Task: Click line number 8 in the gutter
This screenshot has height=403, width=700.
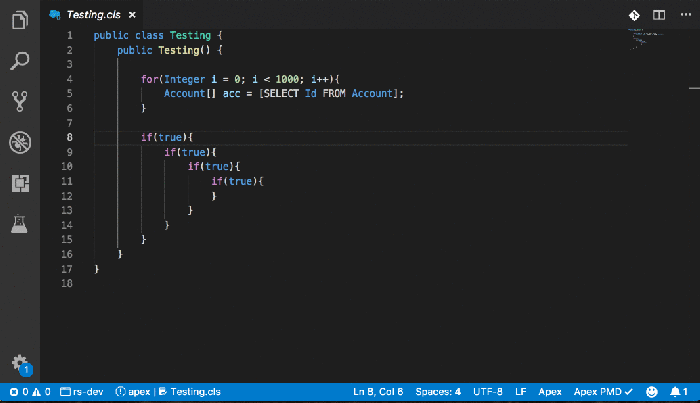Action: [x=69, y=137]
